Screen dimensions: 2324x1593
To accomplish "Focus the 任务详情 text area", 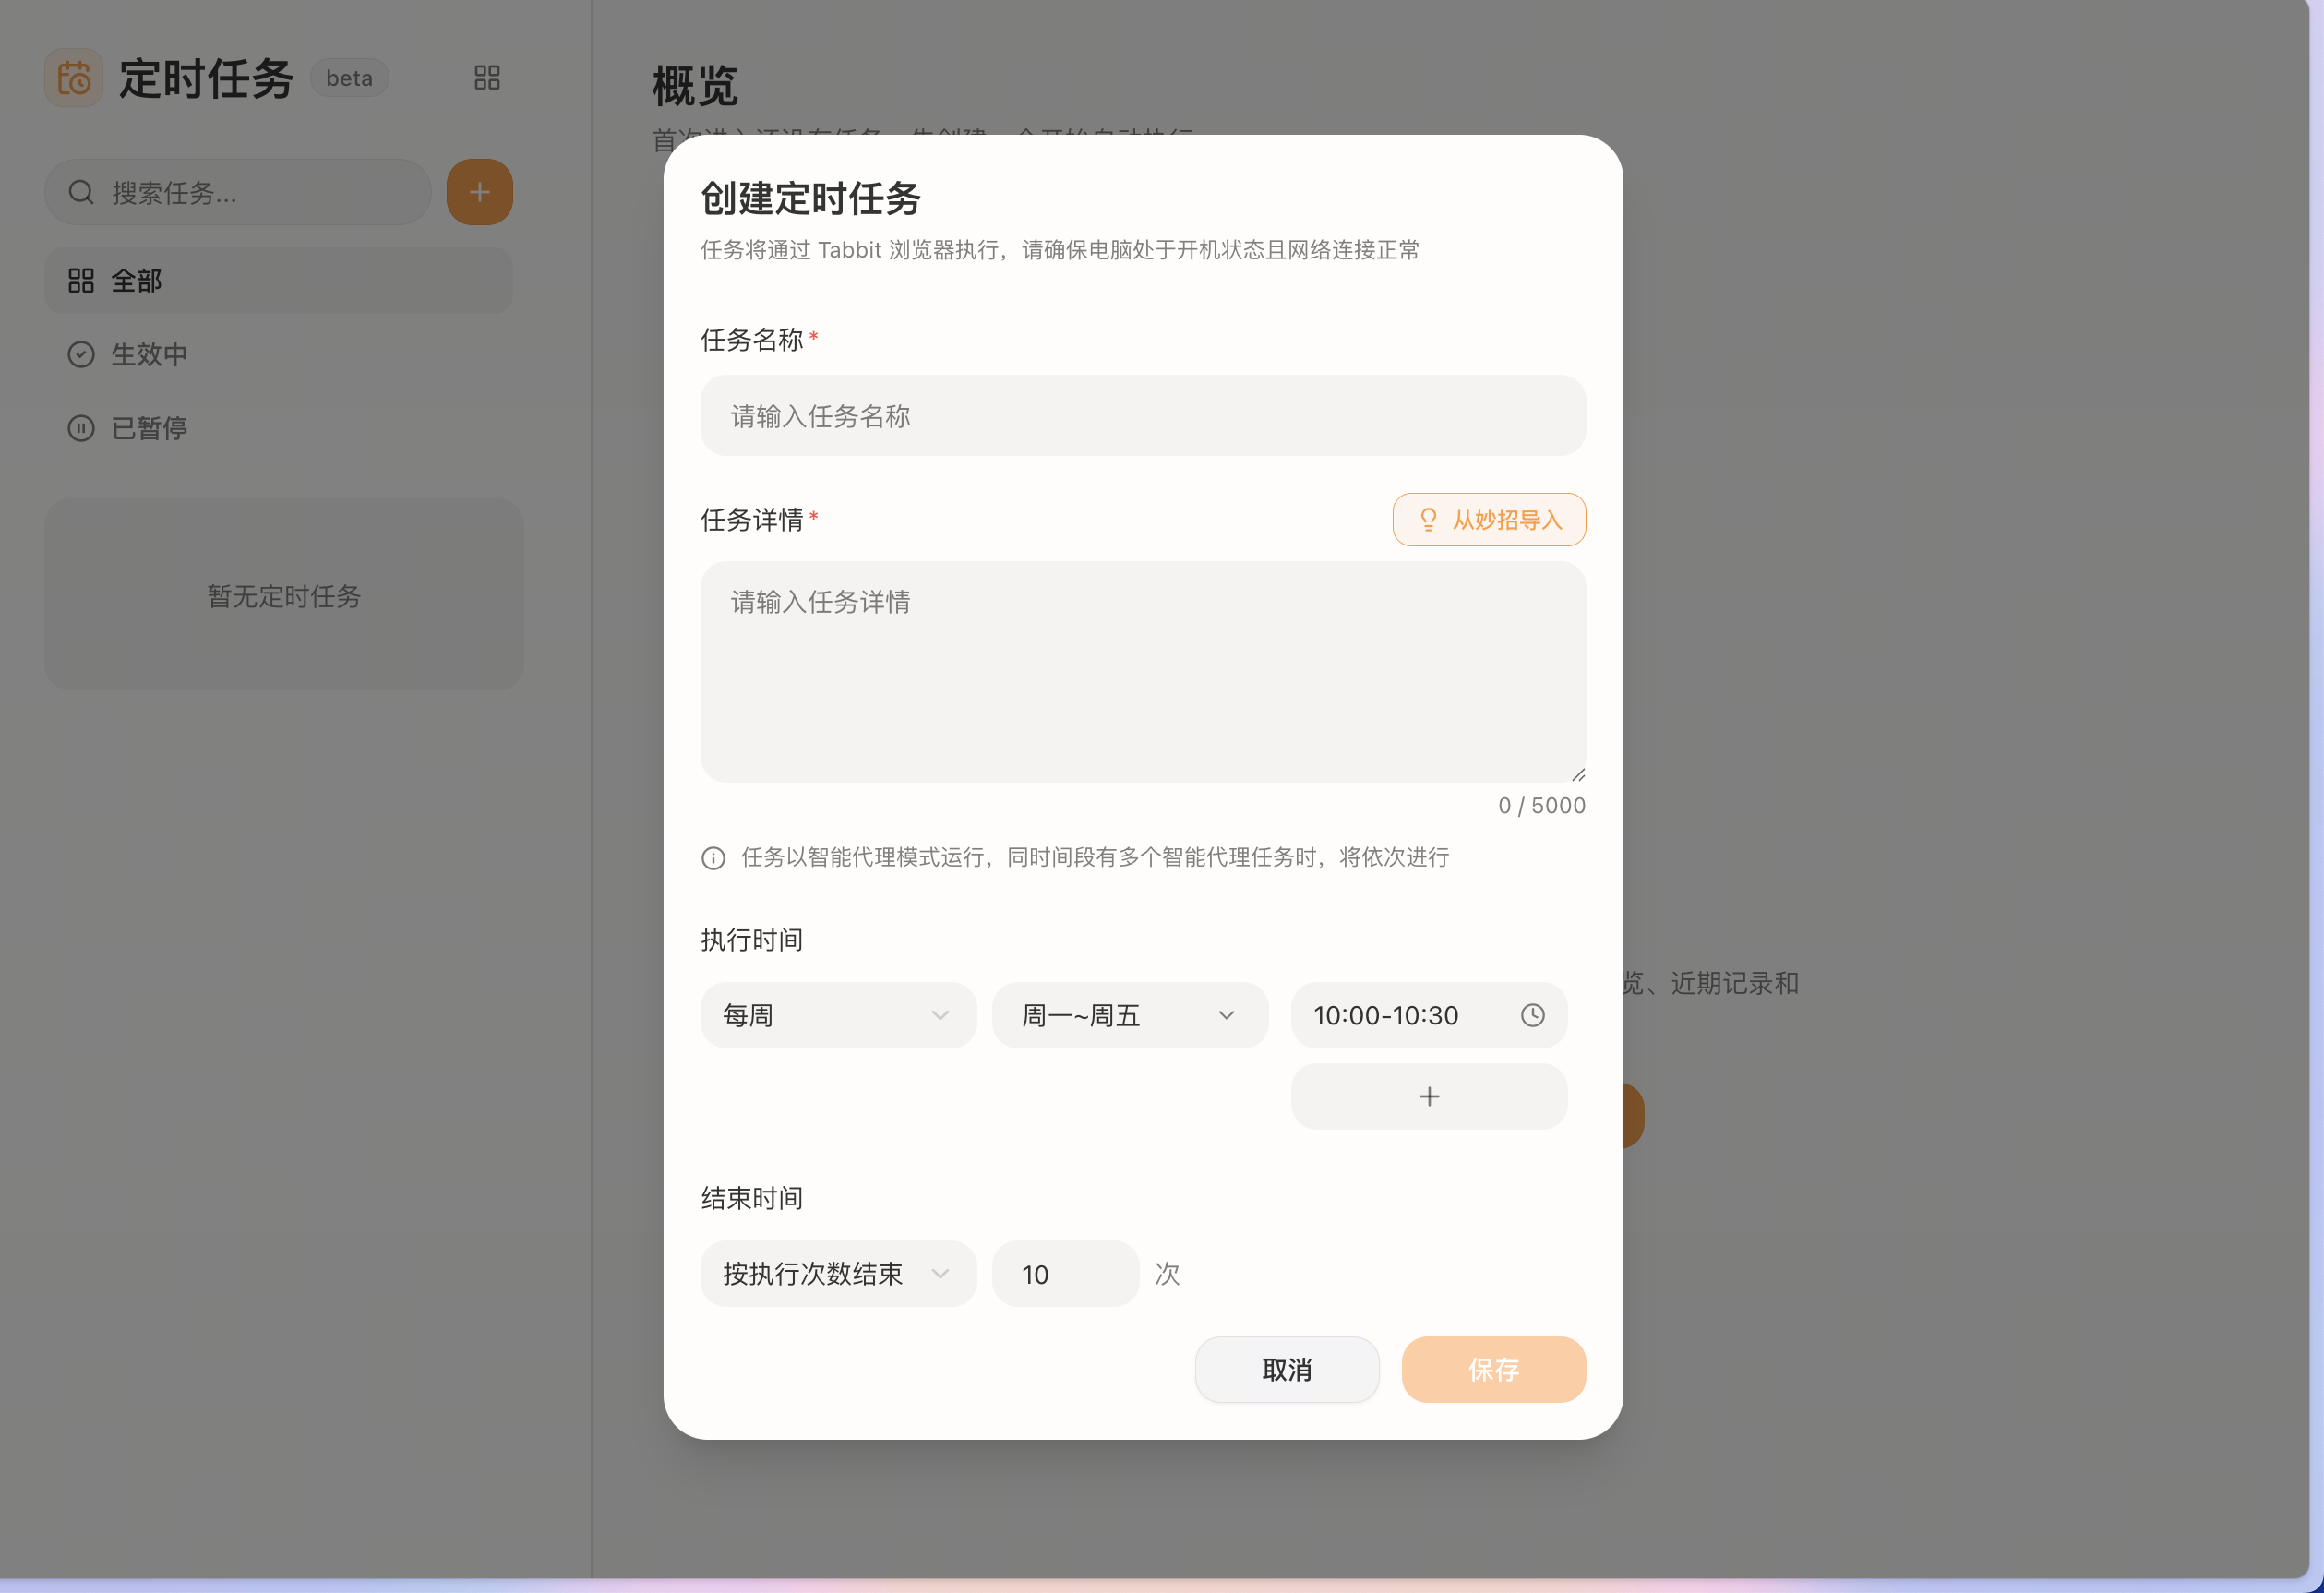I will point(1143,672).
